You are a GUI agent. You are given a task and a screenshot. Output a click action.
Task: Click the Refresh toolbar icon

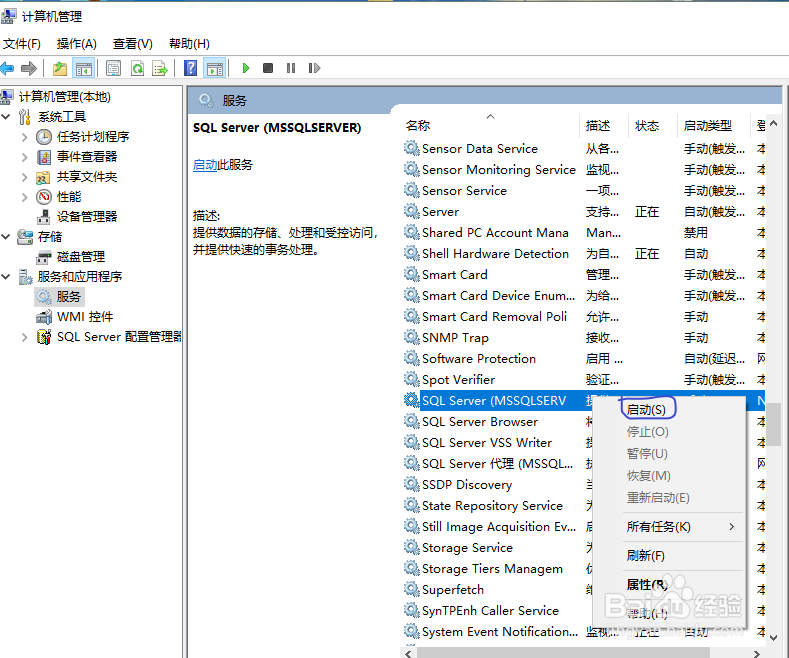(x=137, y=68)
